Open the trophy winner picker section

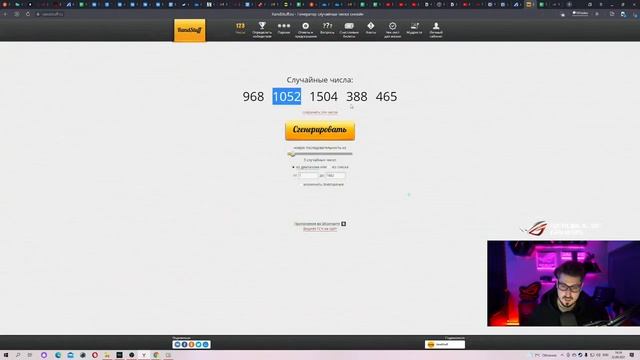click(262, 30)
